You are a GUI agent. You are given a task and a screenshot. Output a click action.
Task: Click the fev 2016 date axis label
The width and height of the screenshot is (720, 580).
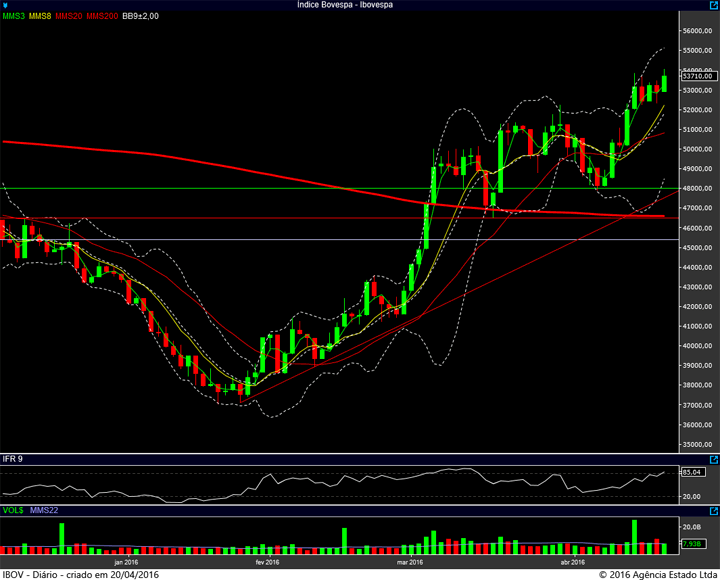(x=267, y=562)
